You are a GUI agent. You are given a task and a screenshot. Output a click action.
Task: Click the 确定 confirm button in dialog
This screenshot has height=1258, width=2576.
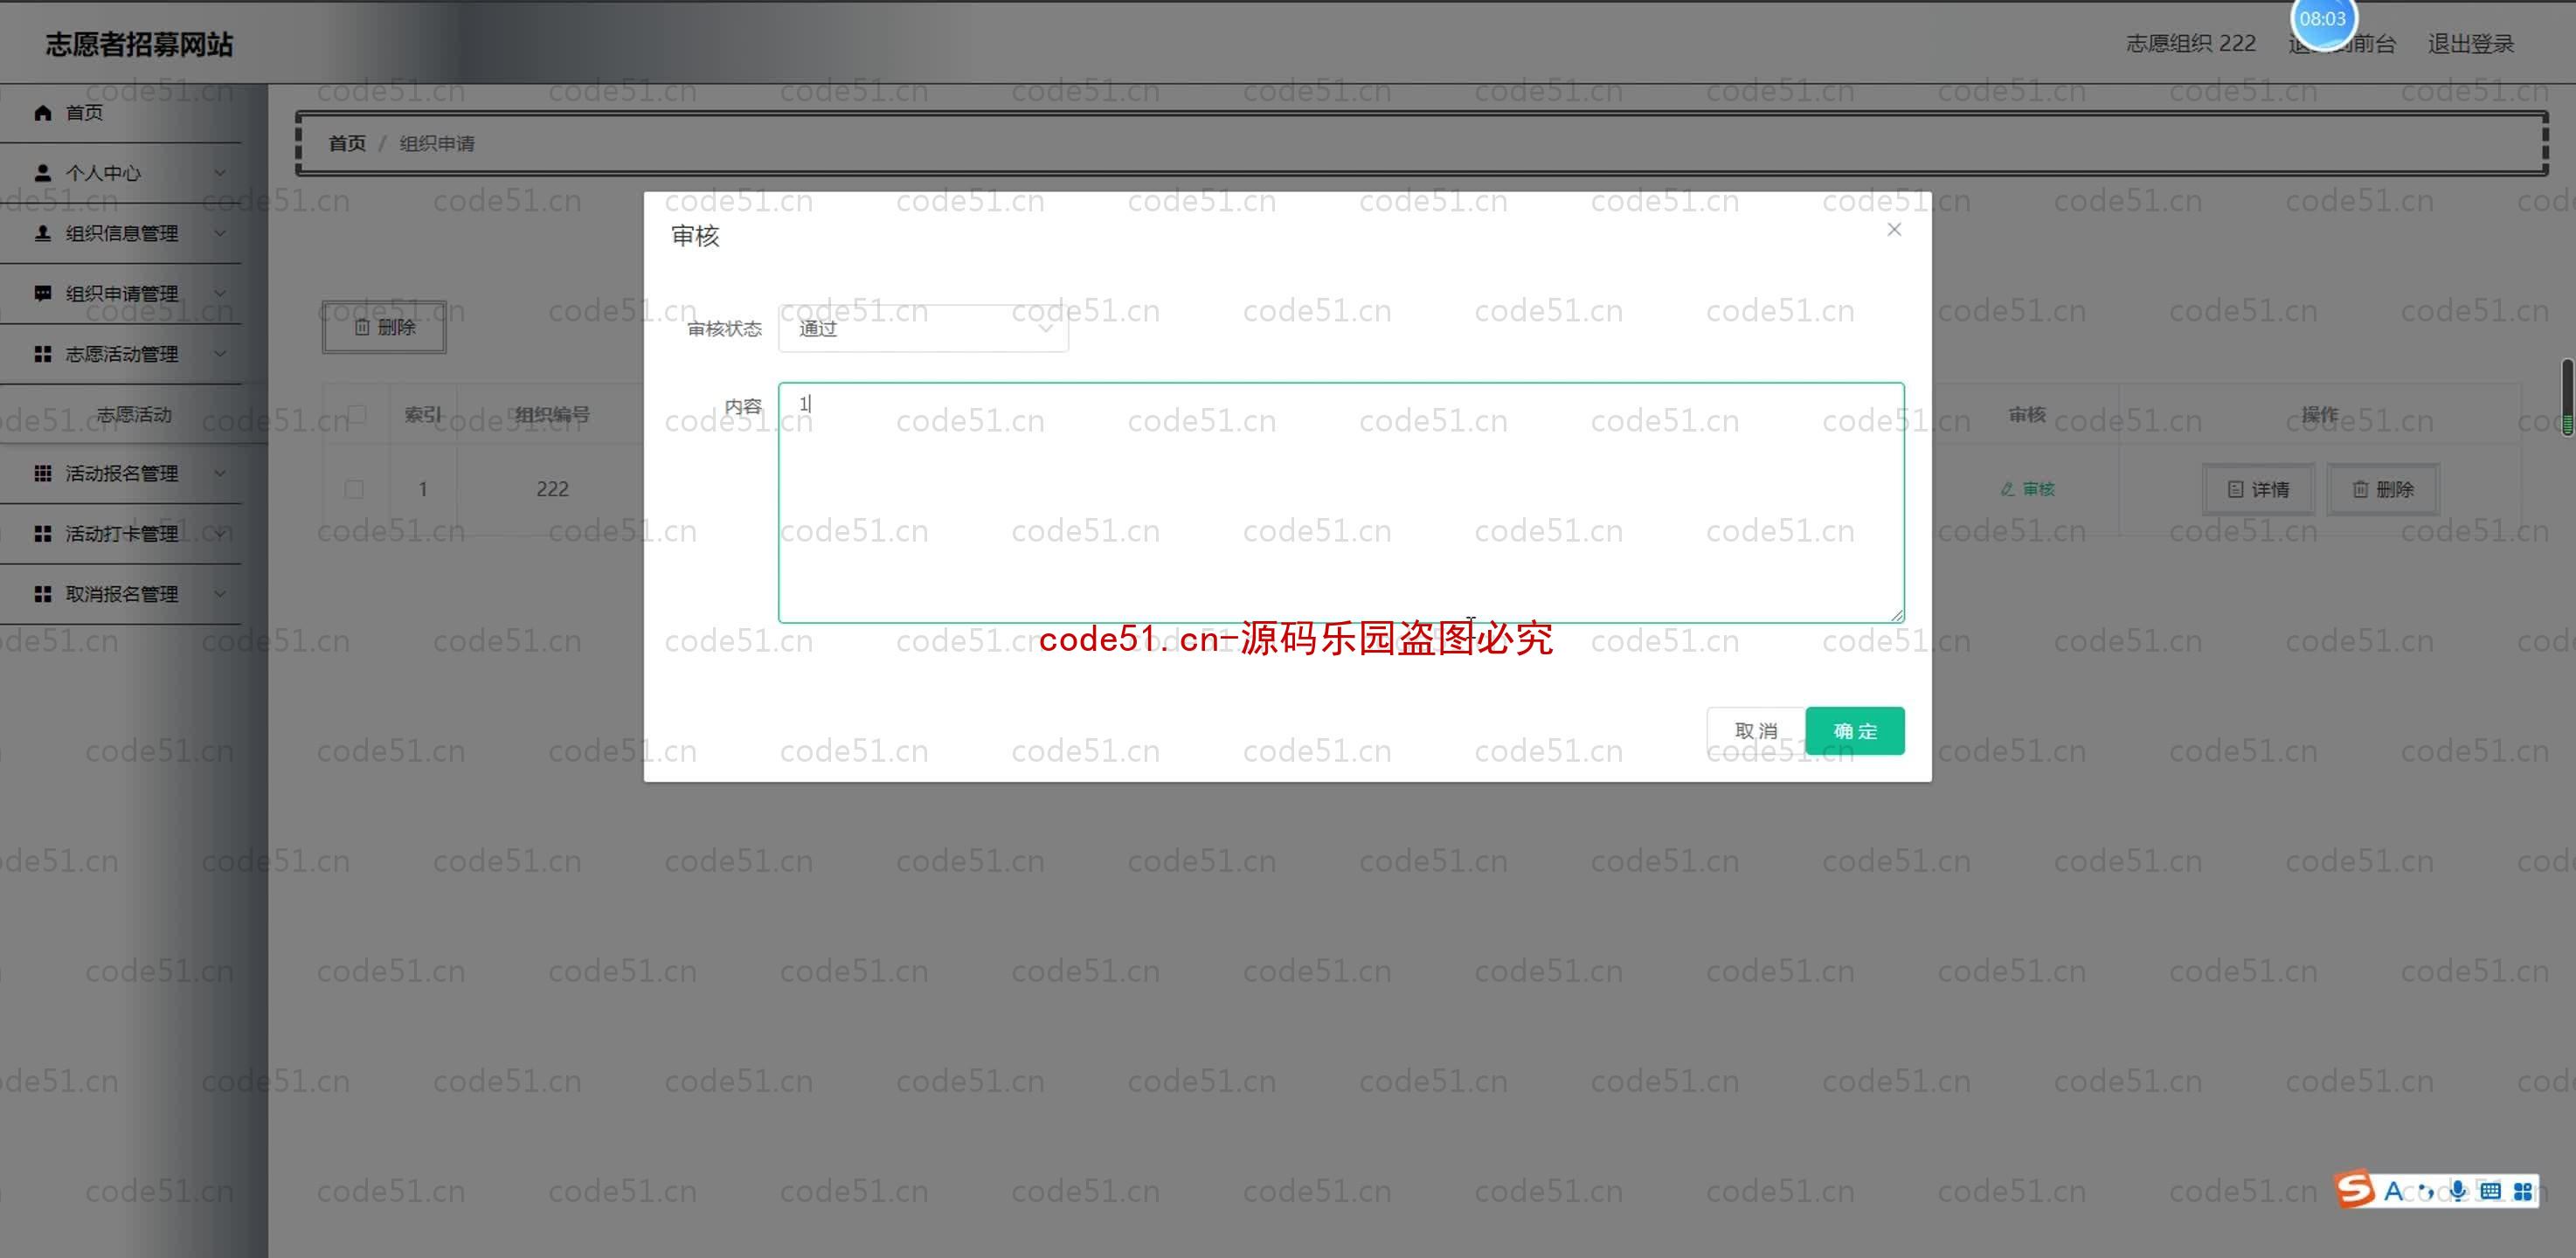pos(1853,731)
